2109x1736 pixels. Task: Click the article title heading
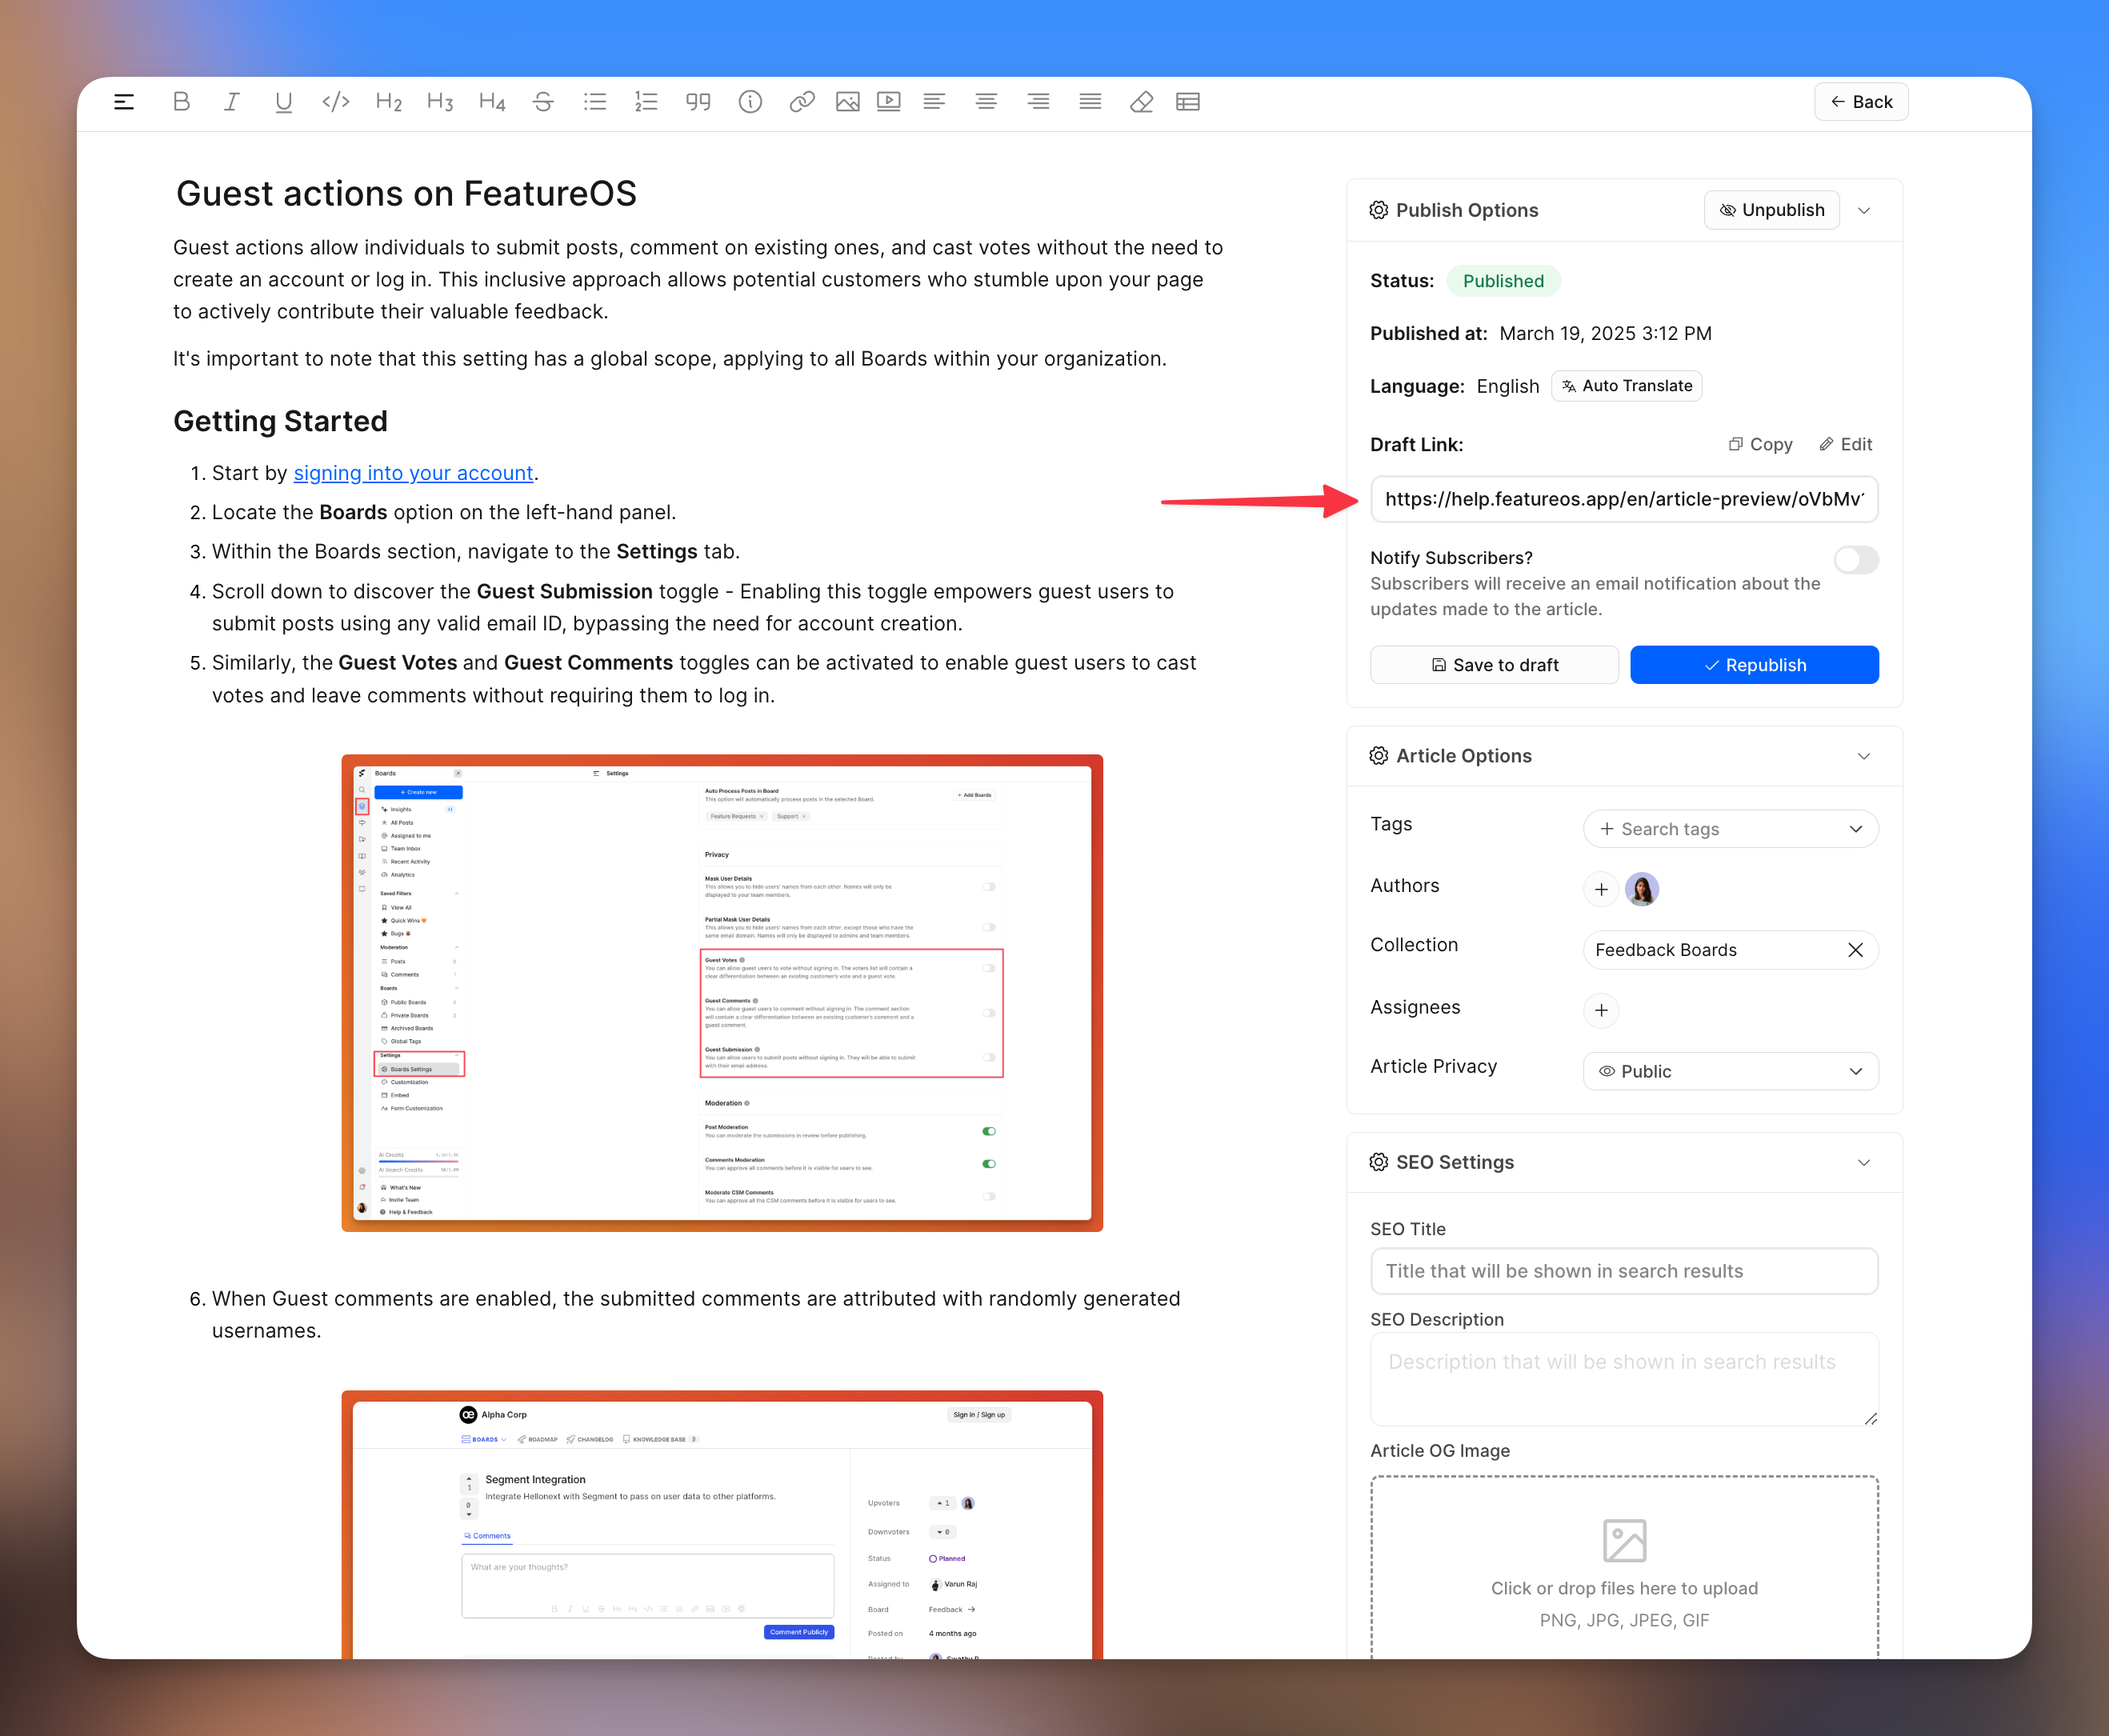(x=406, y=193)
